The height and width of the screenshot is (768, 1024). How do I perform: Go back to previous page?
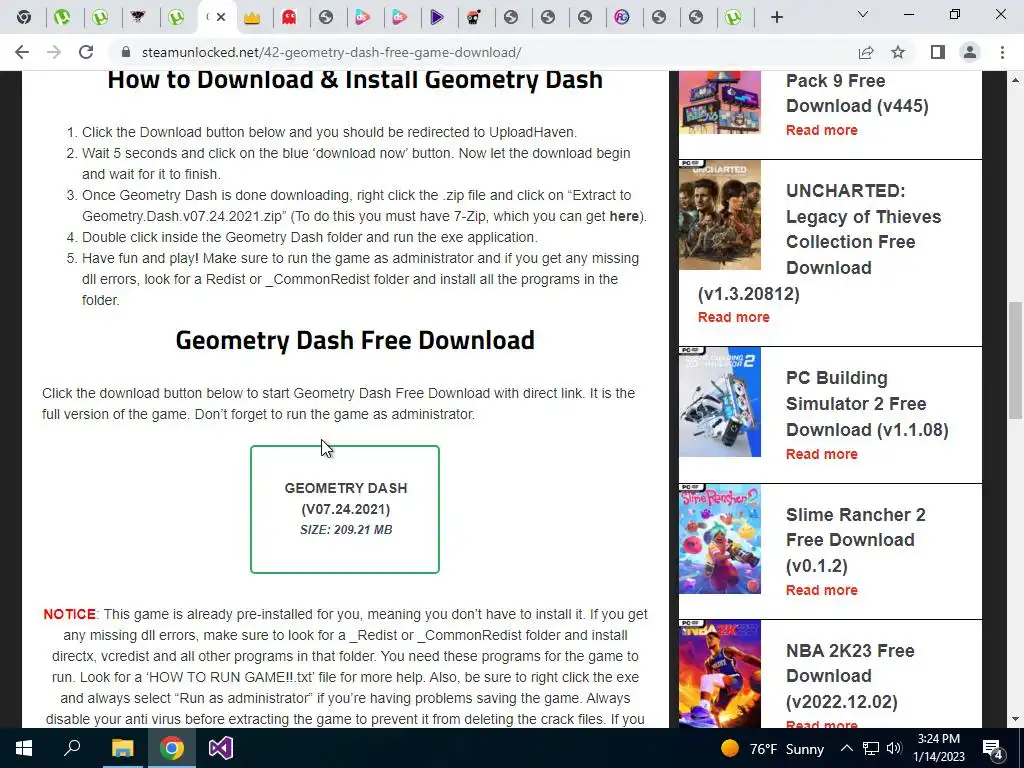pyautogui.click(x=22, y=52)
